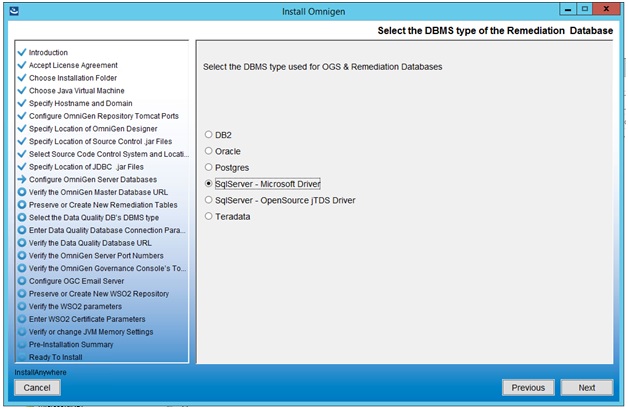Click Pre-Installation Summary step text

click(71, 345)
